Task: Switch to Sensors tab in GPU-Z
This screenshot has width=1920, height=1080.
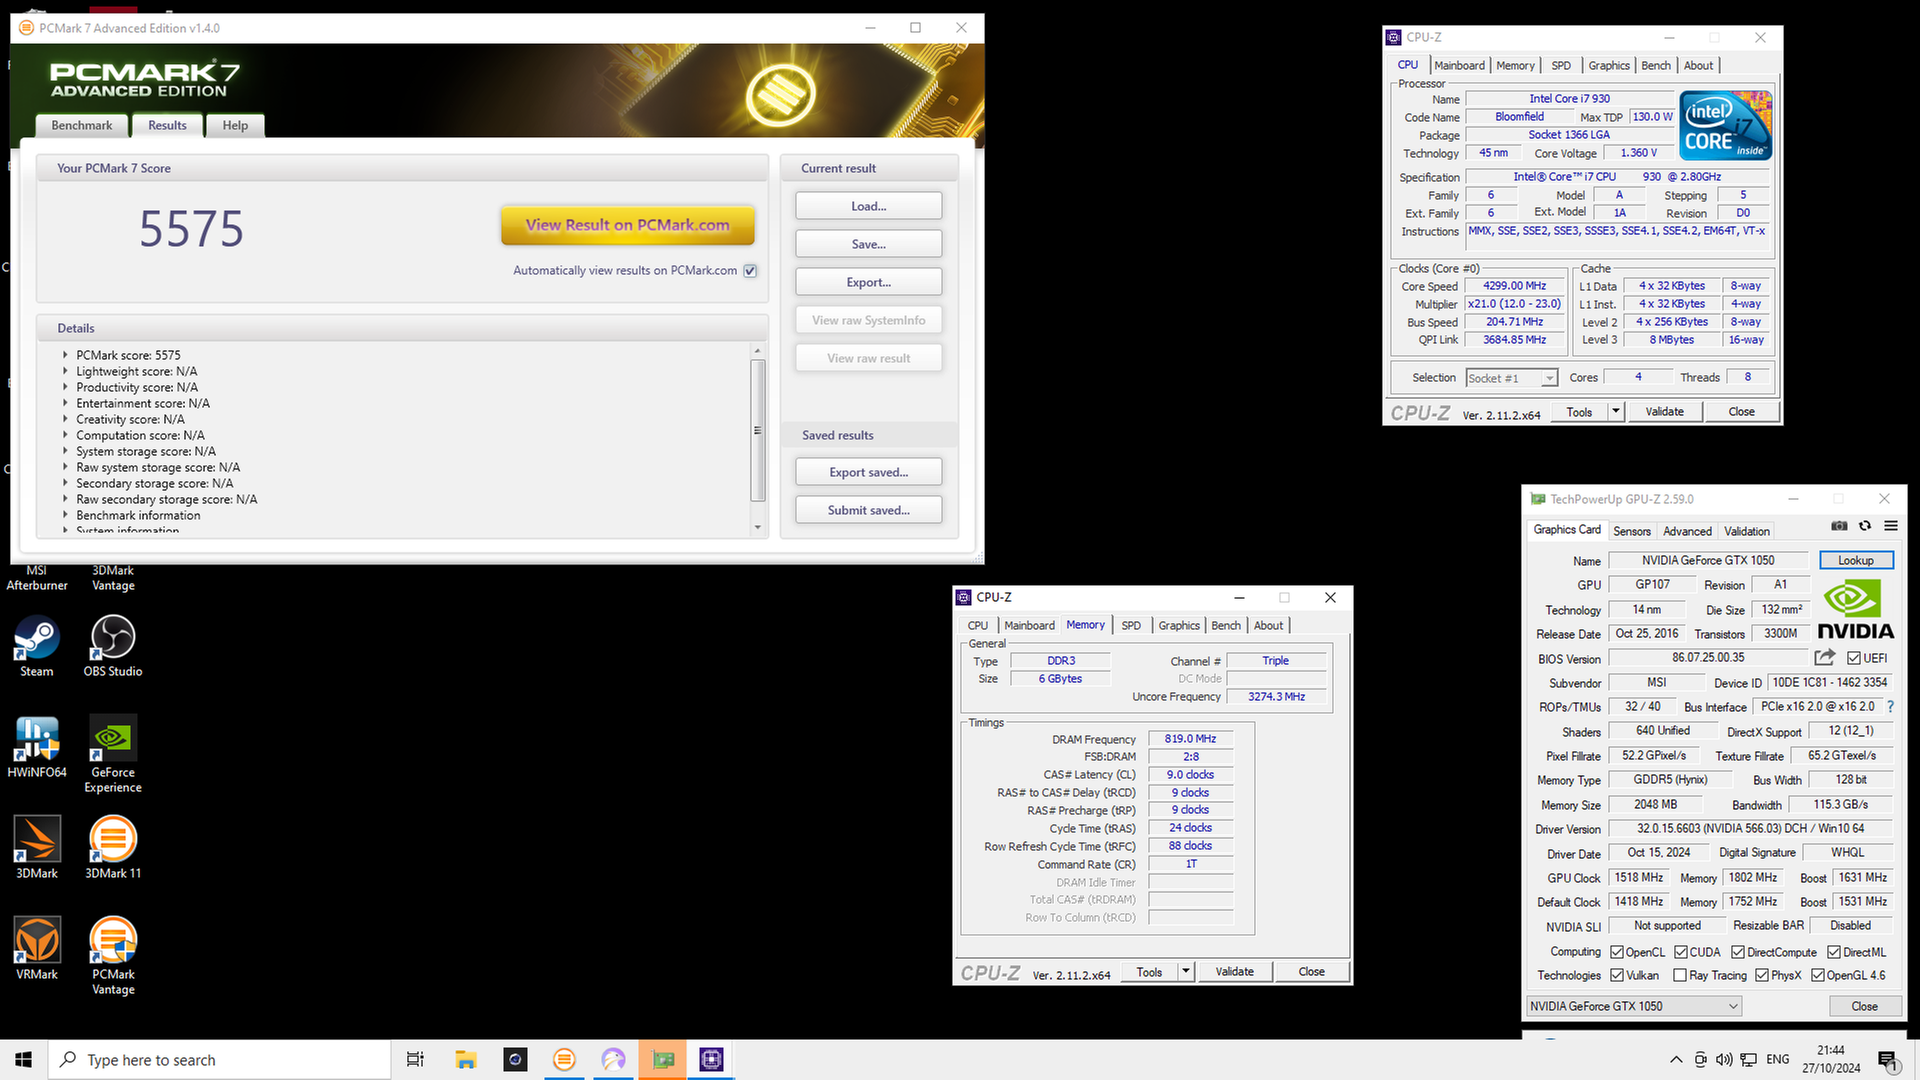Action: 1631,531
